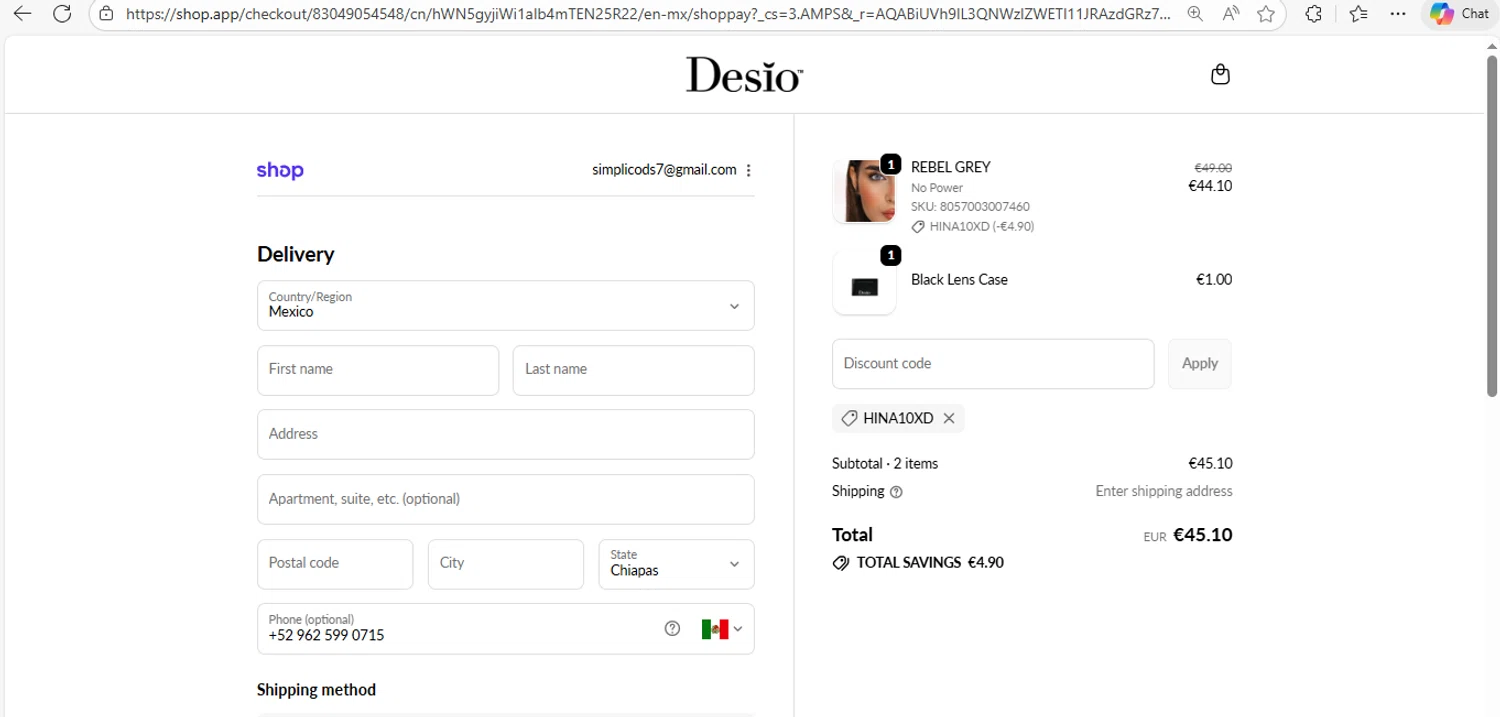Screen dimensions: 1500x717
Task: Click the Apartment, suite optional field
Action: point(506,499)
